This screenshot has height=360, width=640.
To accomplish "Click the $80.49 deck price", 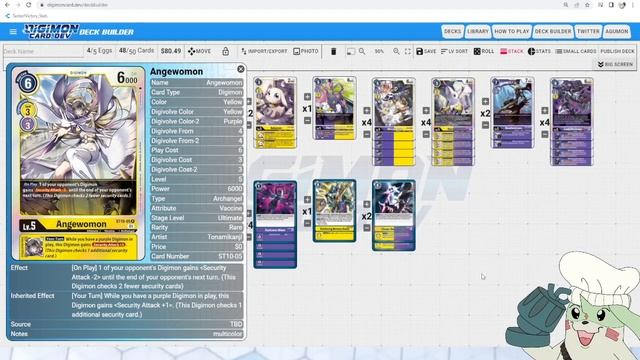I will [x=171, y=51].
